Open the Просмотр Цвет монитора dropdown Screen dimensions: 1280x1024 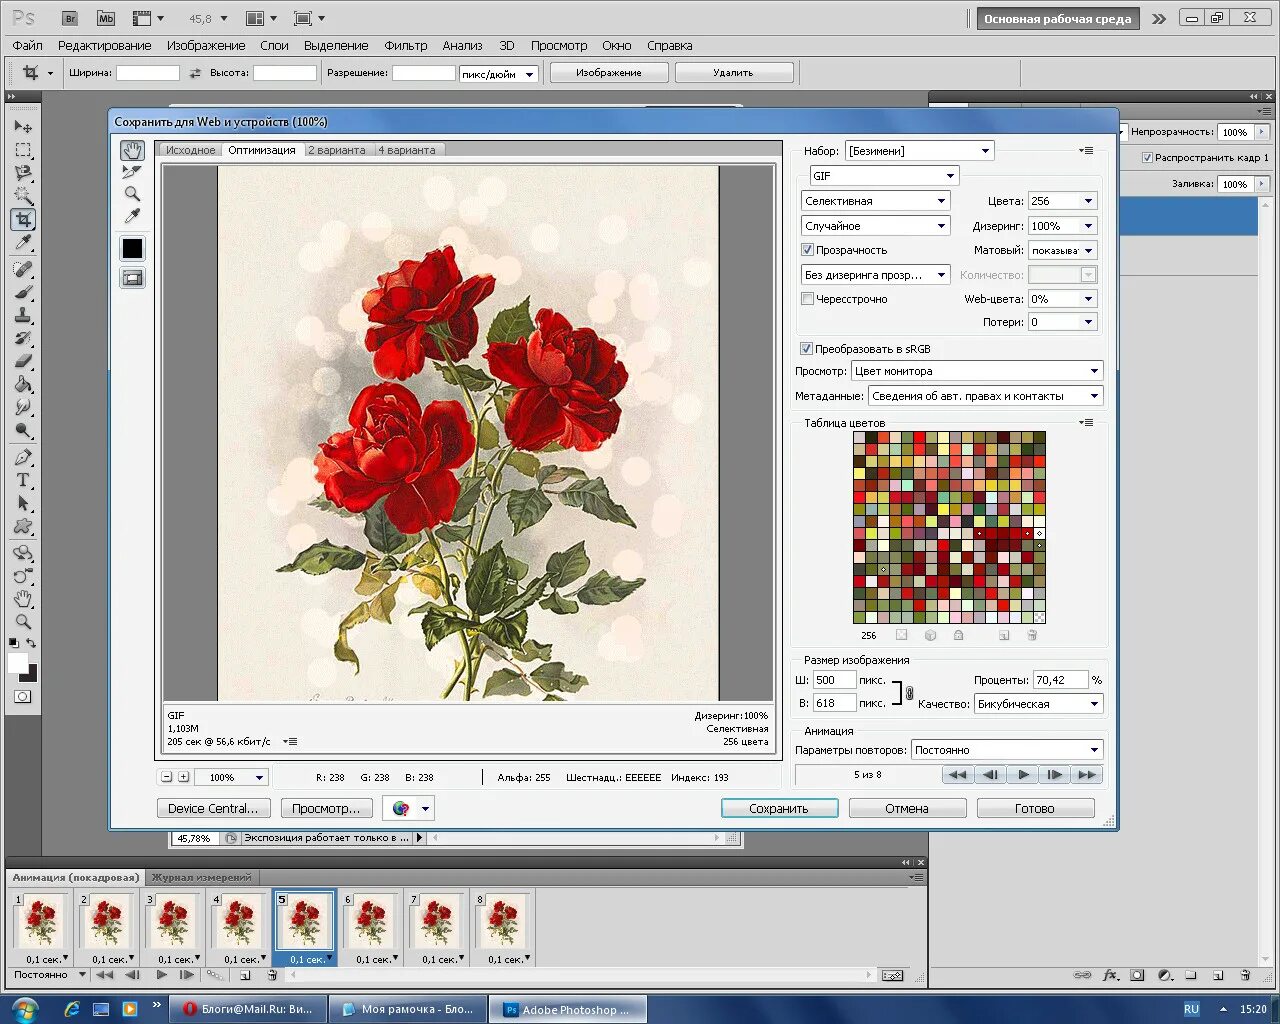coord(977,371)
